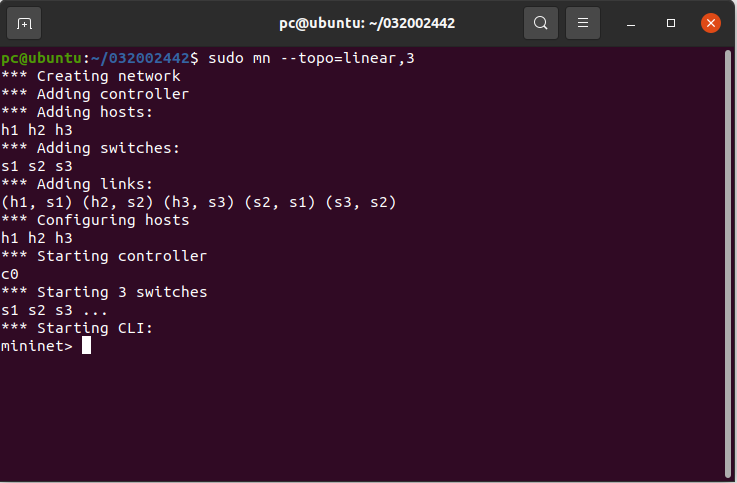Click the '*** Starting 3 switches' line
737x483 pixels.
click(104, 292)
